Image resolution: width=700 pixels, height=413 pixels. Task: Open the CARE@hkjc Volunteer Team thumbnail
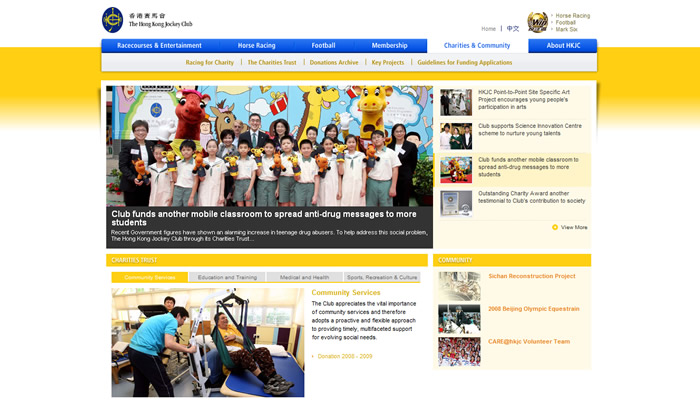(x=459, y=351)
